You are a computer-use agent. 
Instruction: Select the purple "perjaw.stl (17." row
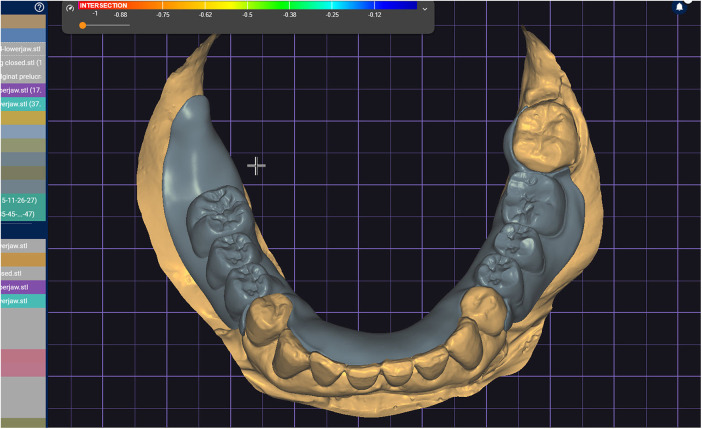pyautogui.click(x=23, y=90)
